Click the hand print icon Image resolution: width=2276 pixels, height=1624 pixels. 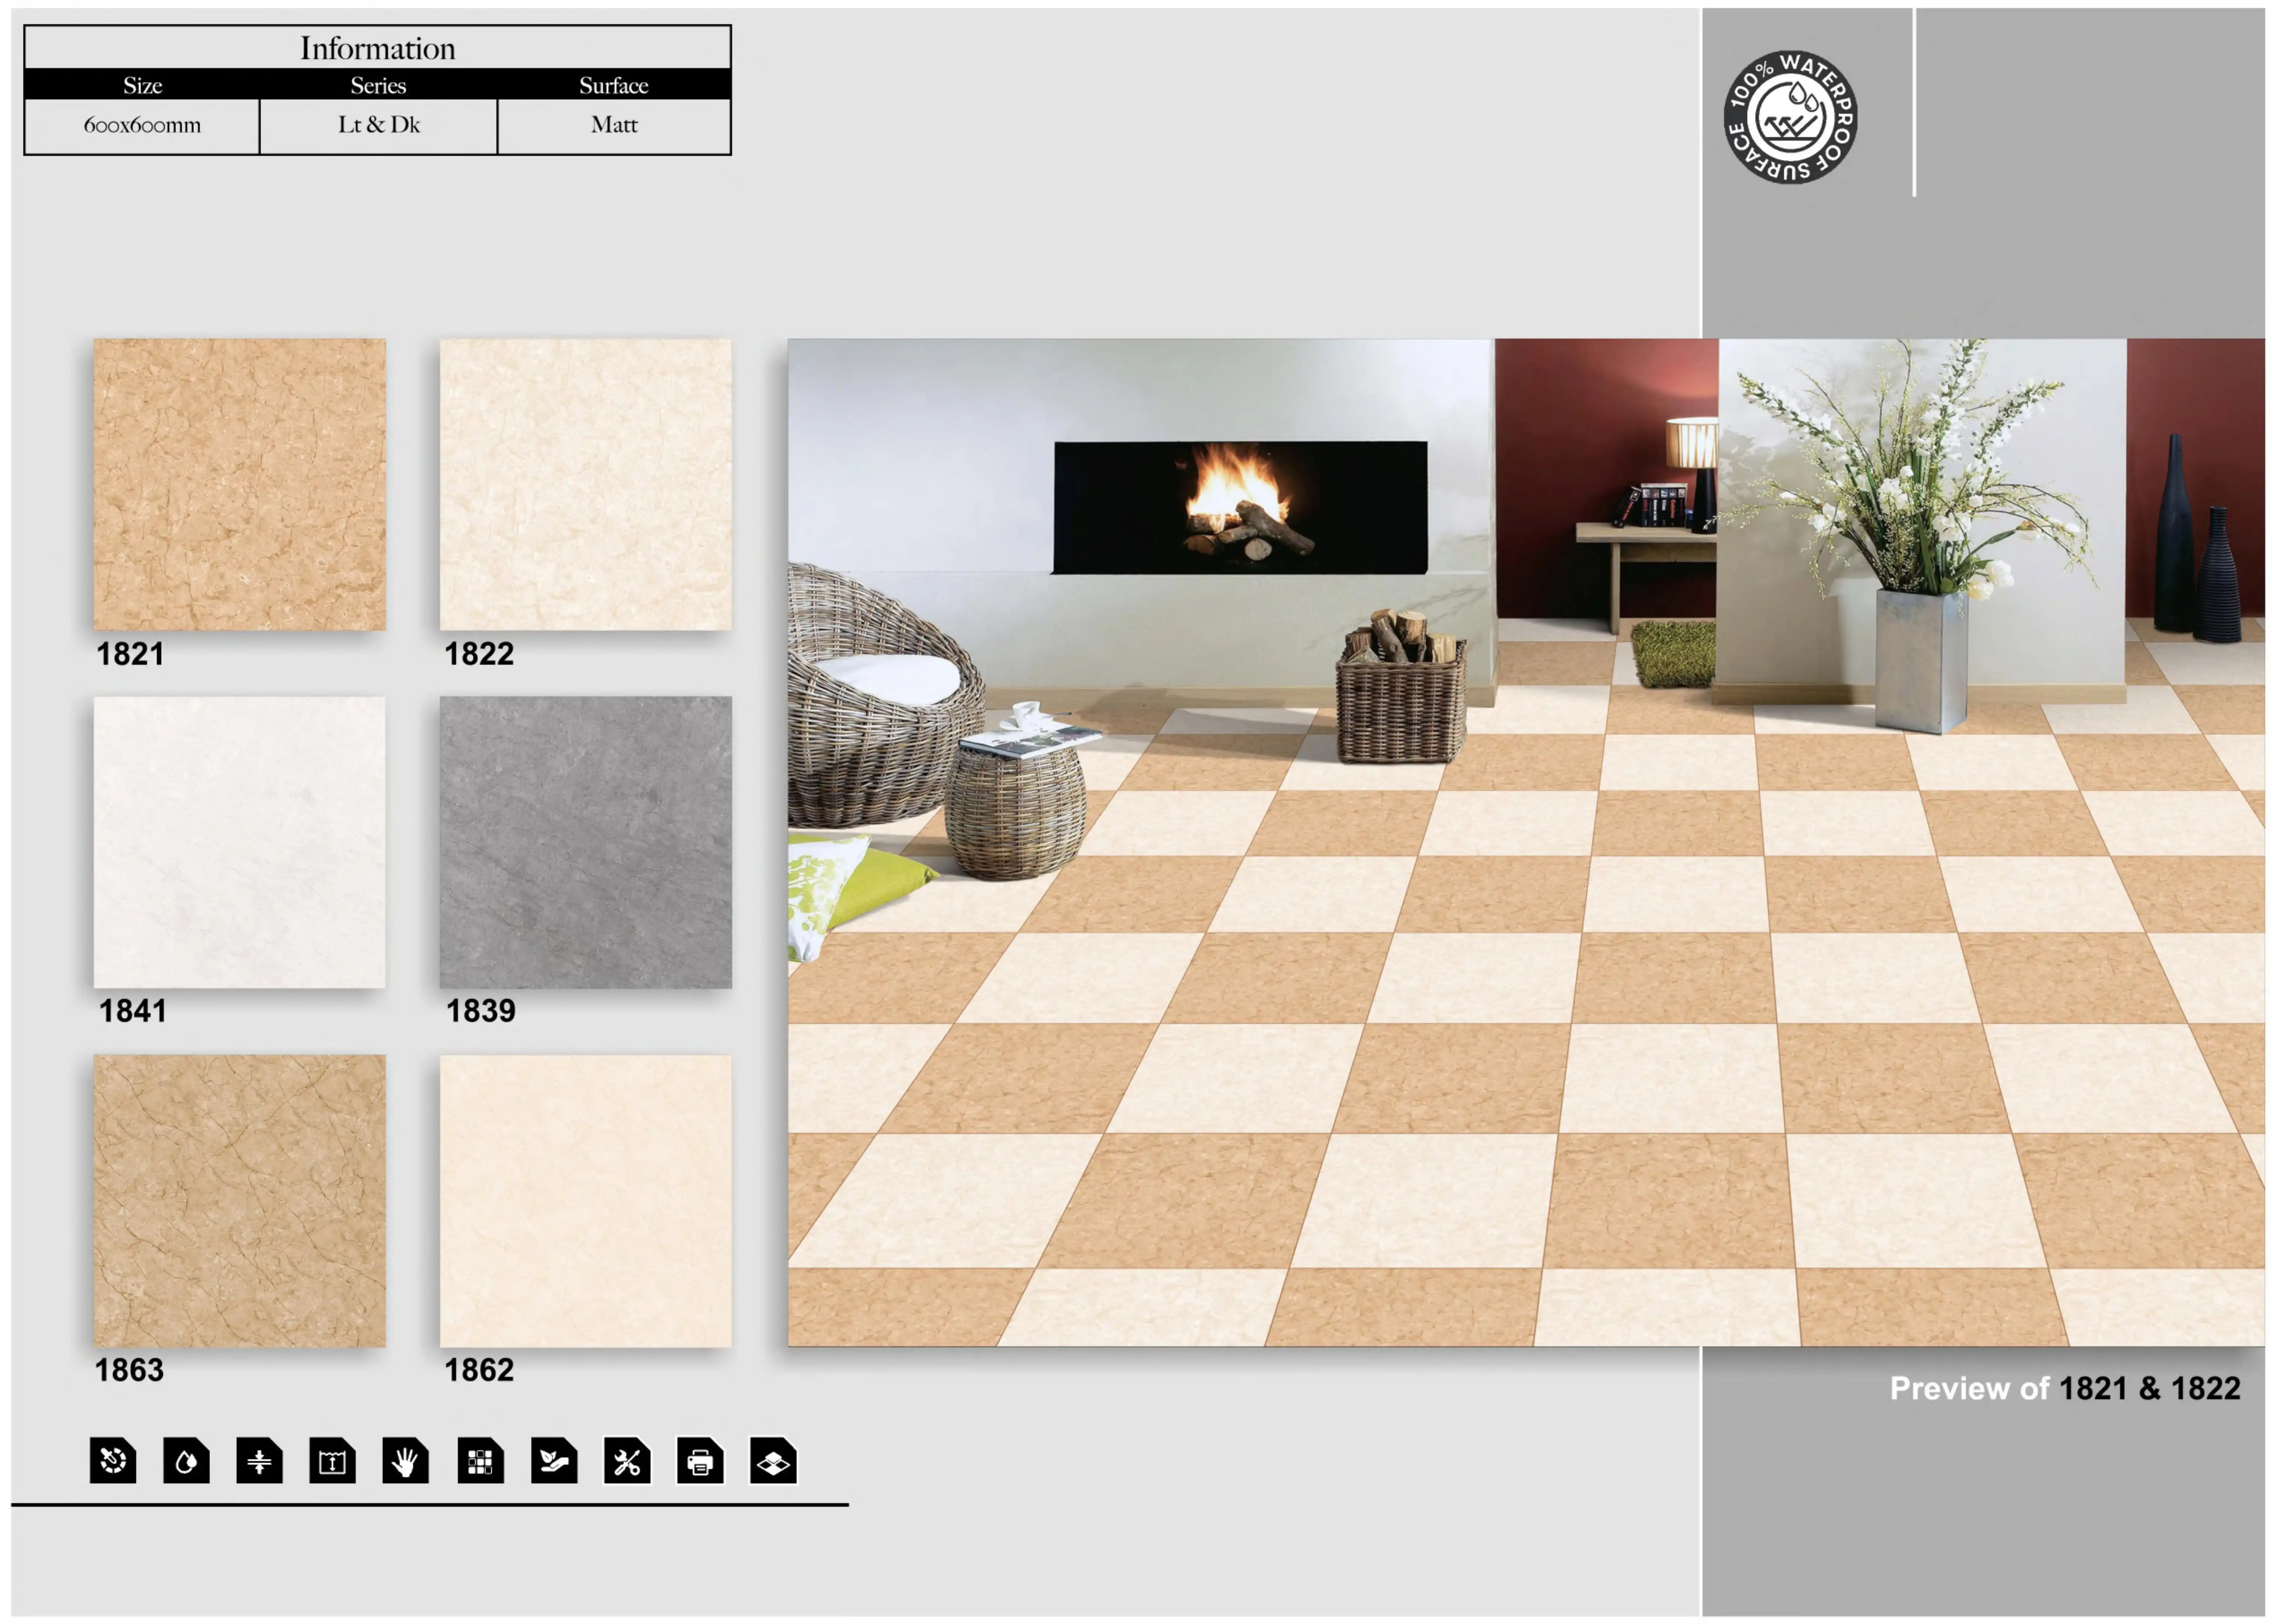click(405, 1461)
